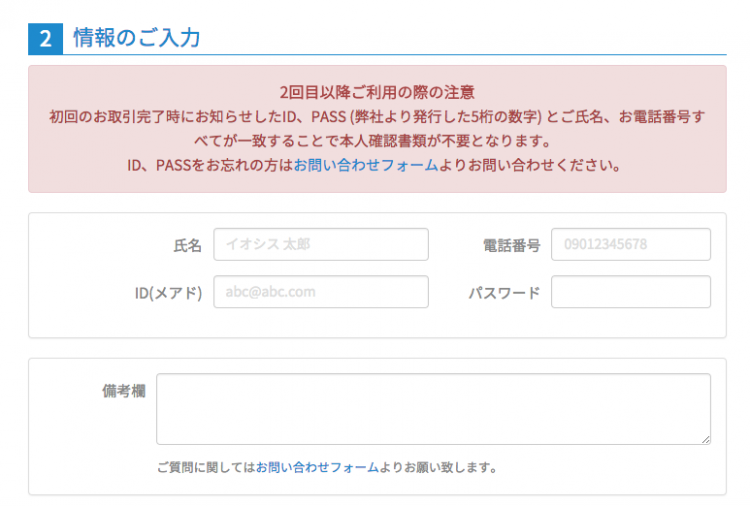Open お問い合わせフォーム link below the remarks box
Viewport: 750px width, 506px height.
[317, 467]
